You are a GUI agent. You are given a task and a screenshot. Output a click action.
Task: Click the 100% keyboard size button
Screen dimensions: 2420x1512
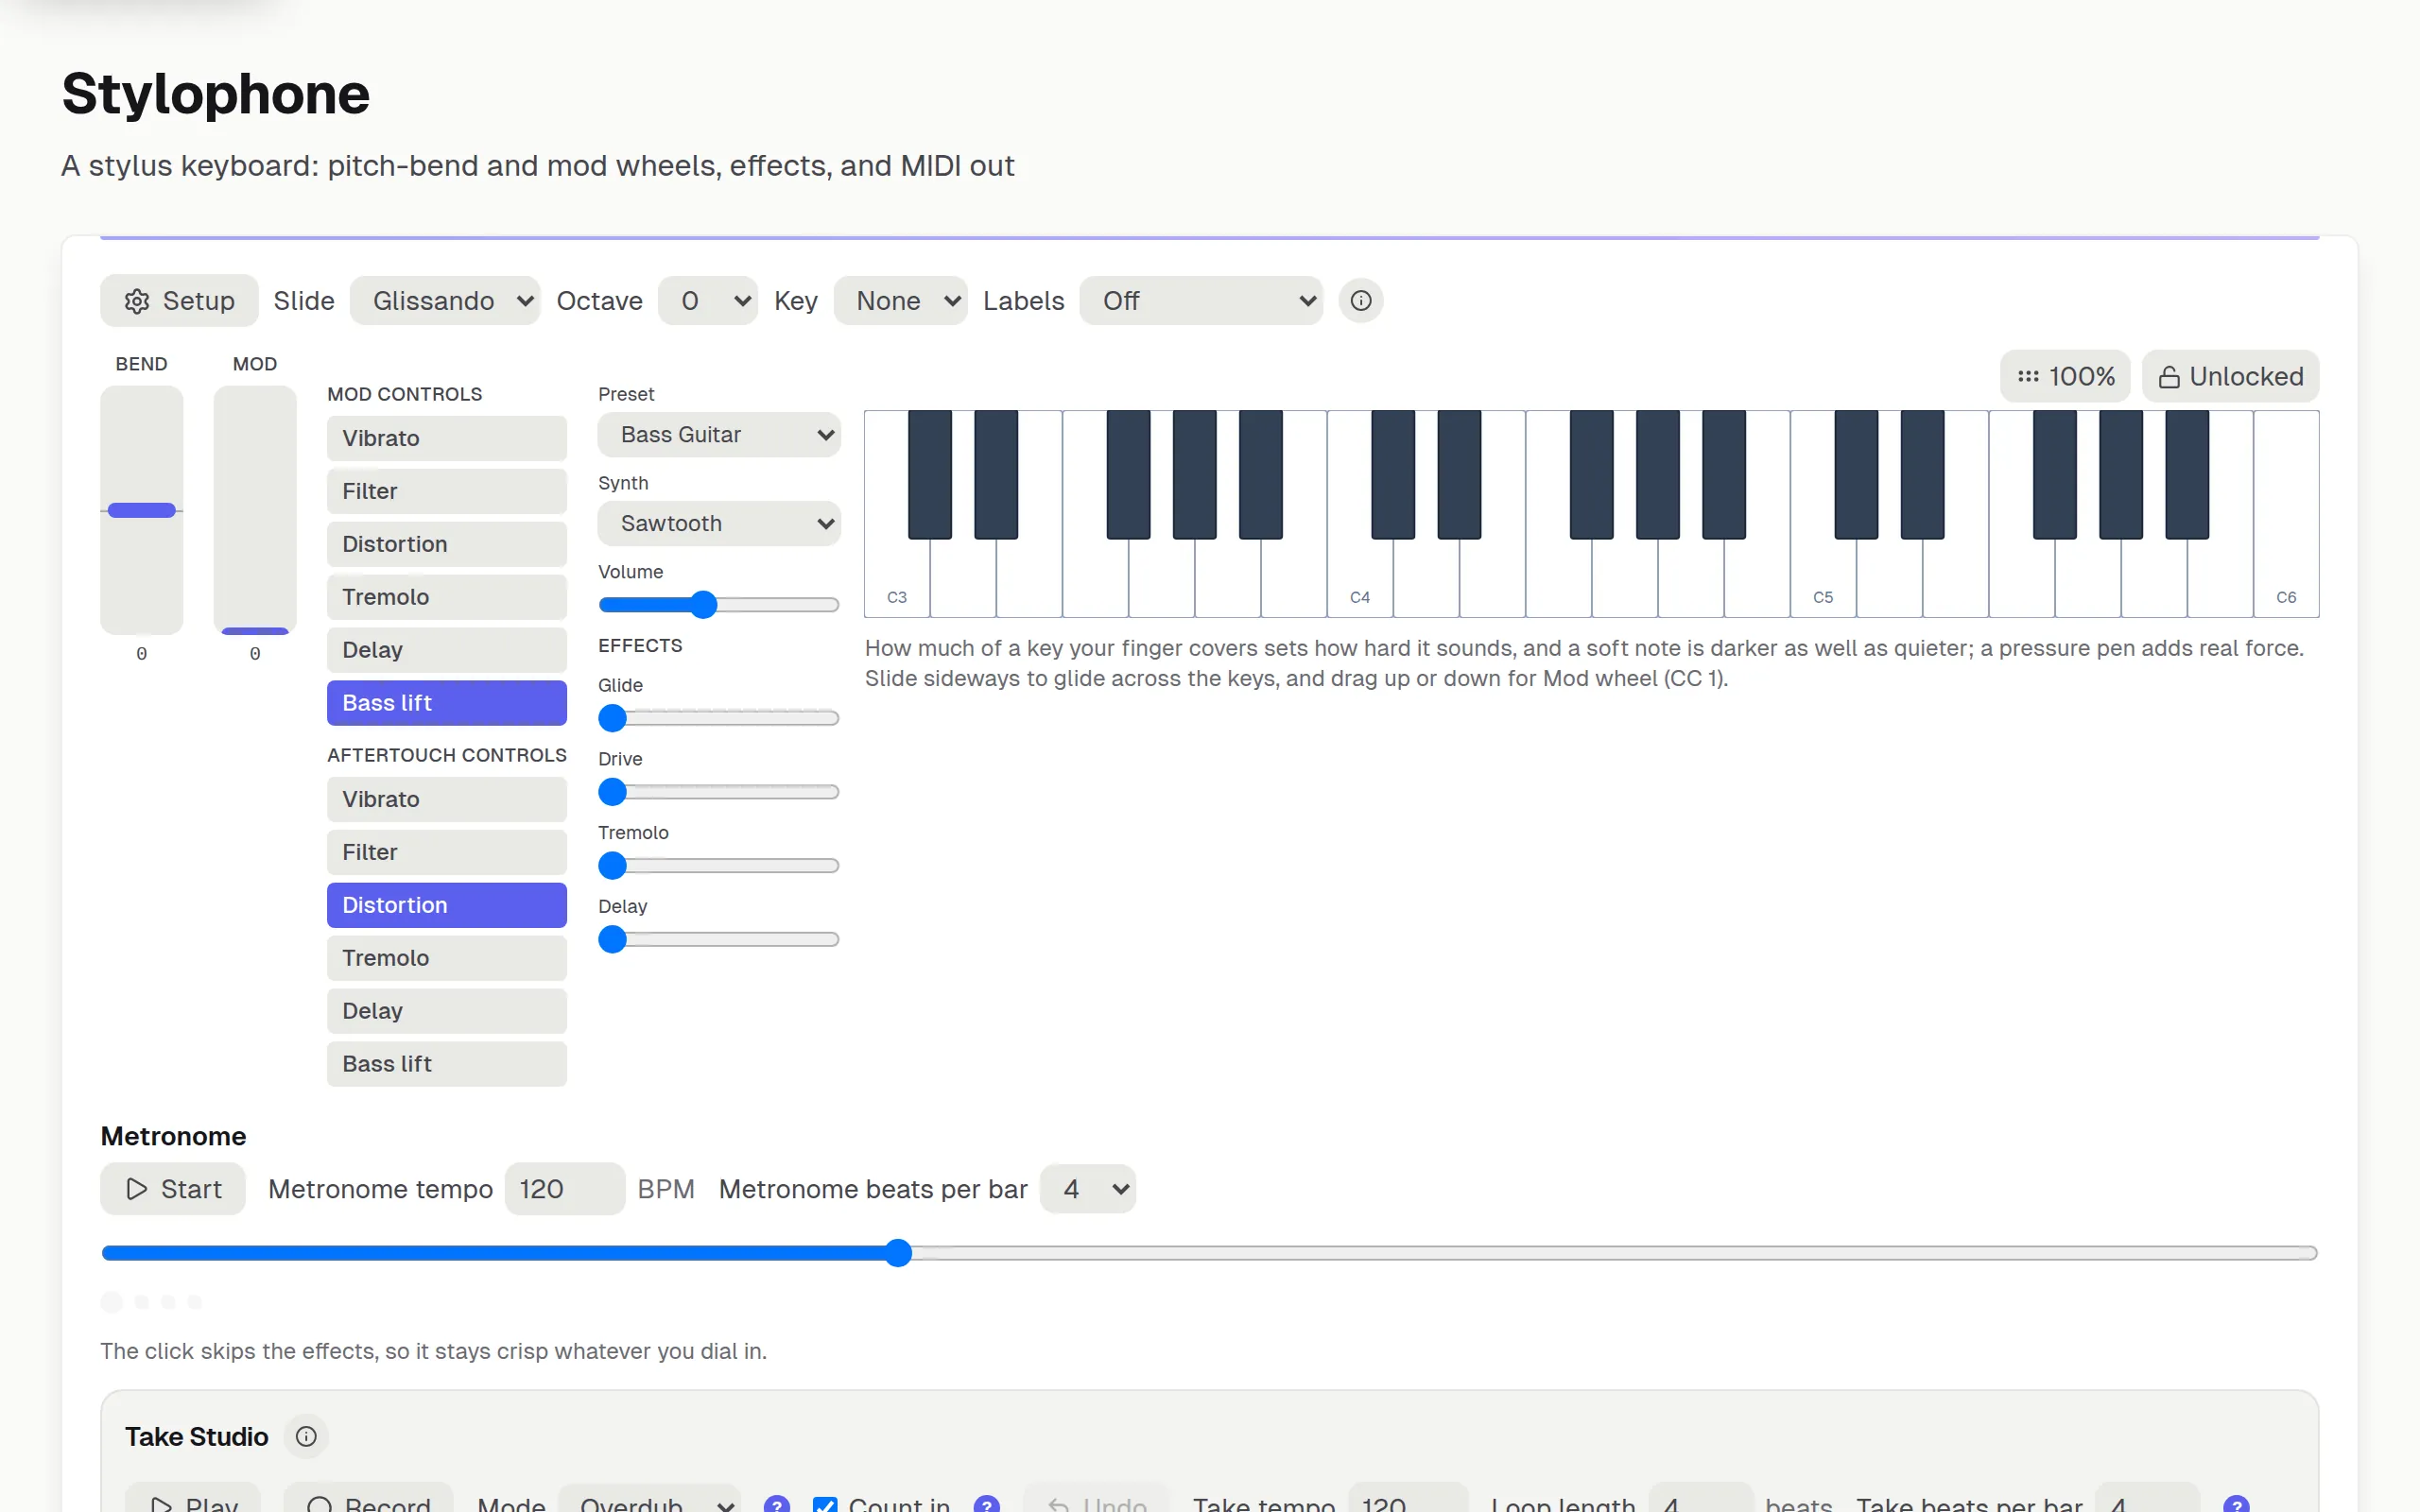(2065, 377)
